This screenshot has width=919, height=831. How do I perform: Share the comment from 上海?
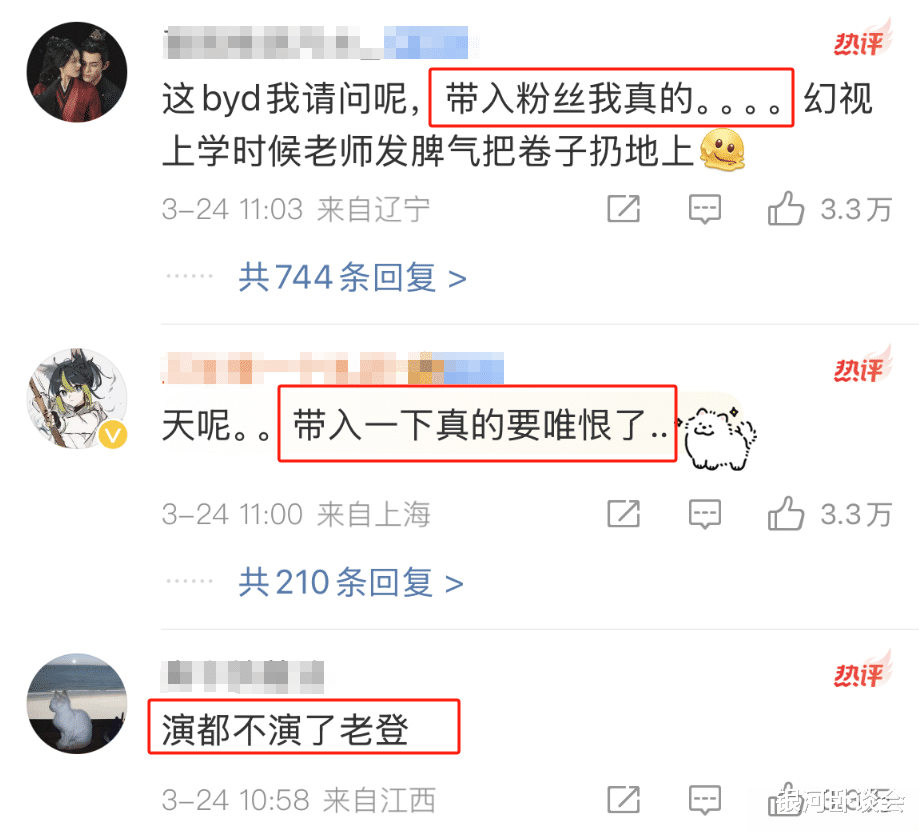pos(624,513)
